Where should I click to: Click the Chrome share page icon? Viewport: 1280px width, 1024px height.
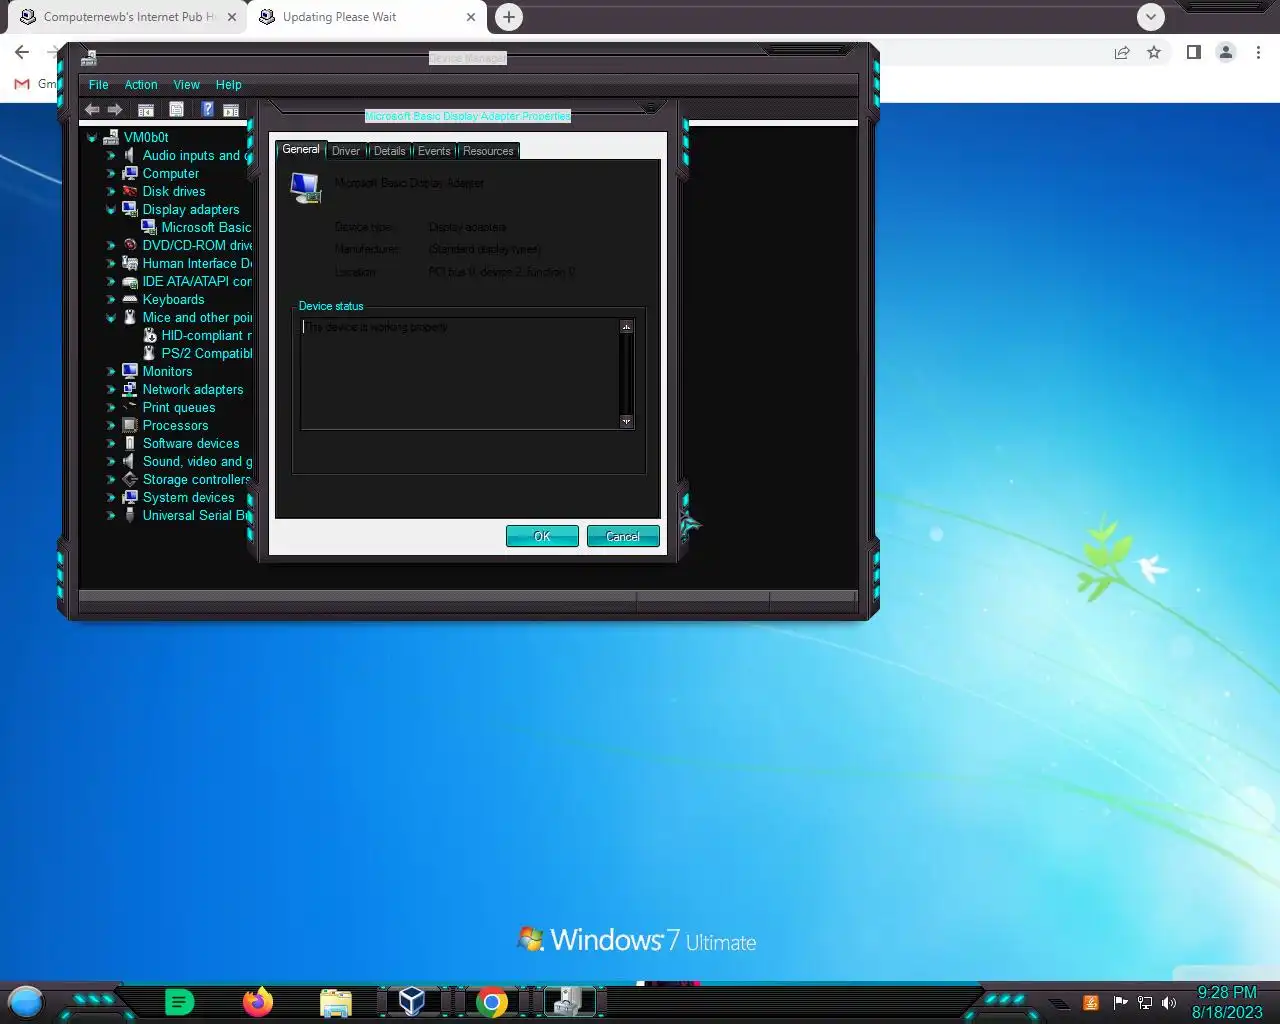1122,52
